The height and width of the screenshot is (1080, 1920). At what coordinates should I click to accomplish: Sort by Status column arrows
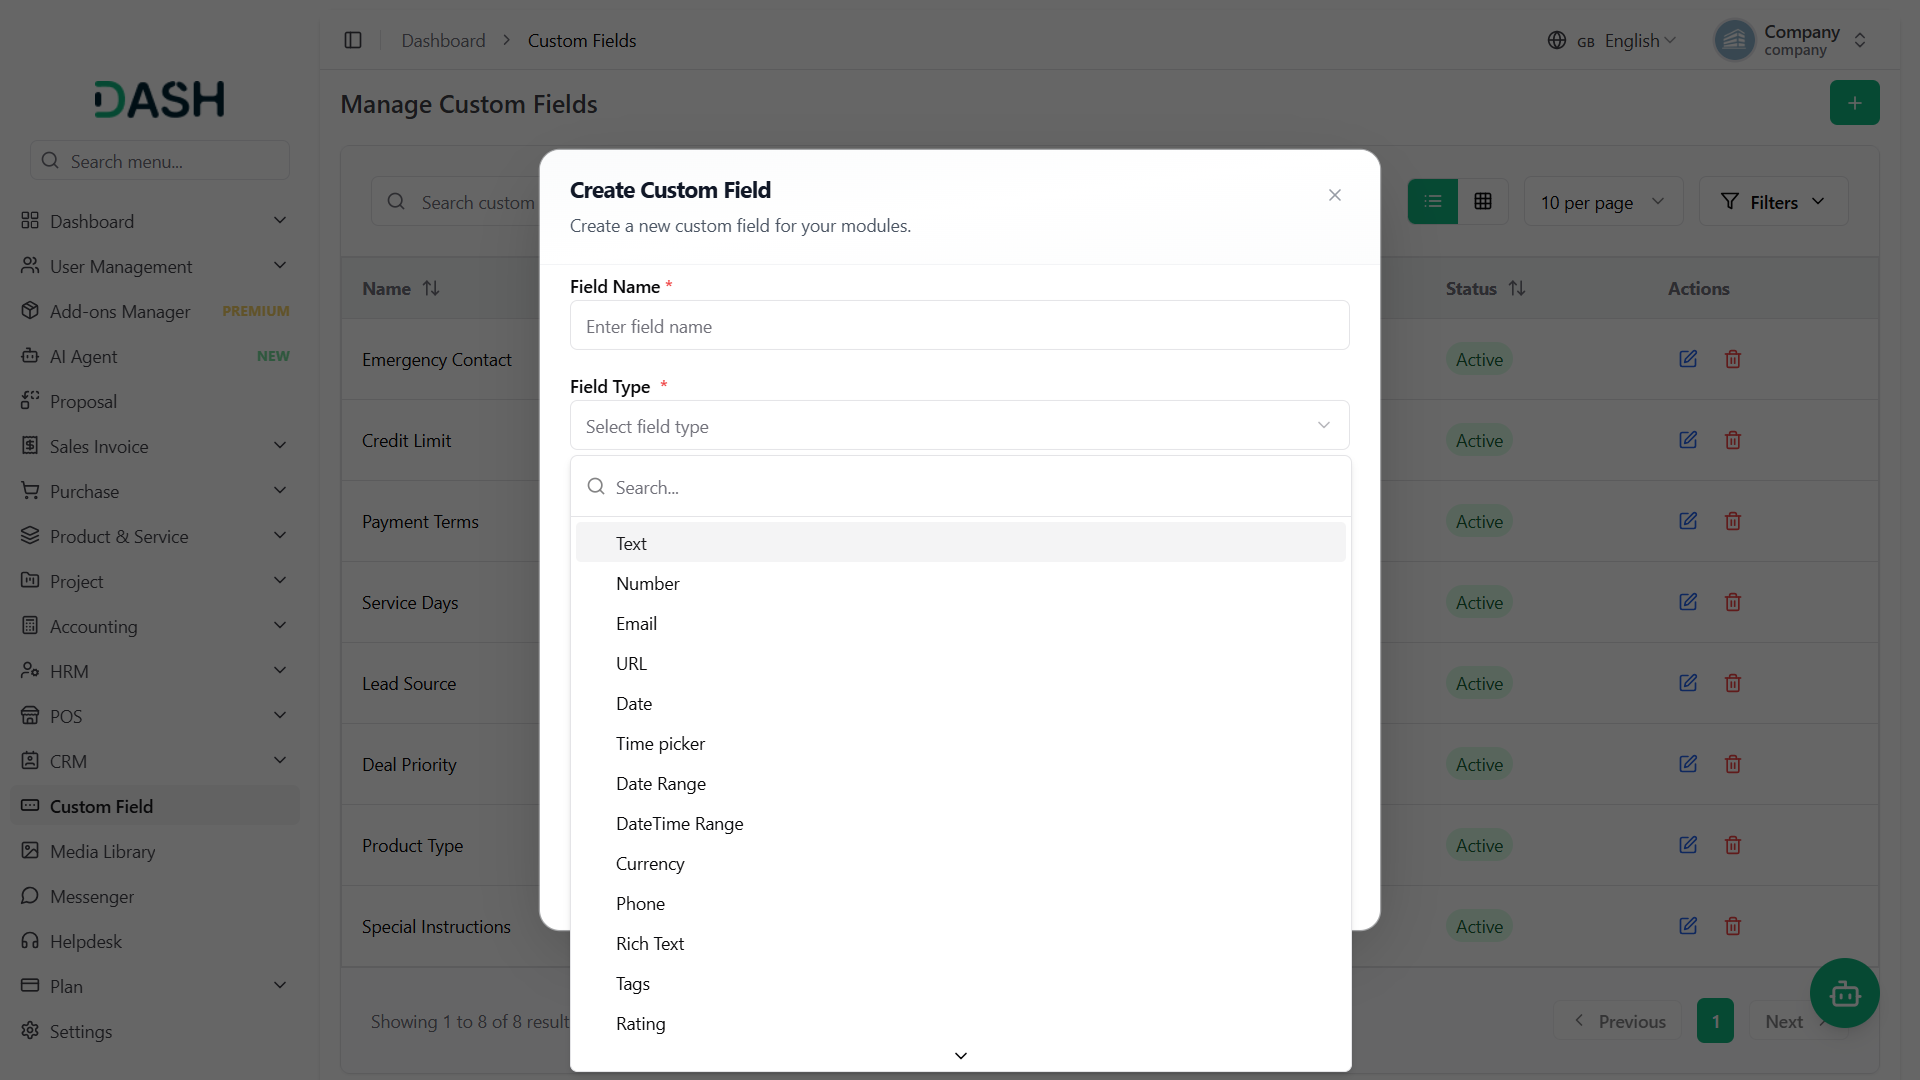tap(1517, 288)
